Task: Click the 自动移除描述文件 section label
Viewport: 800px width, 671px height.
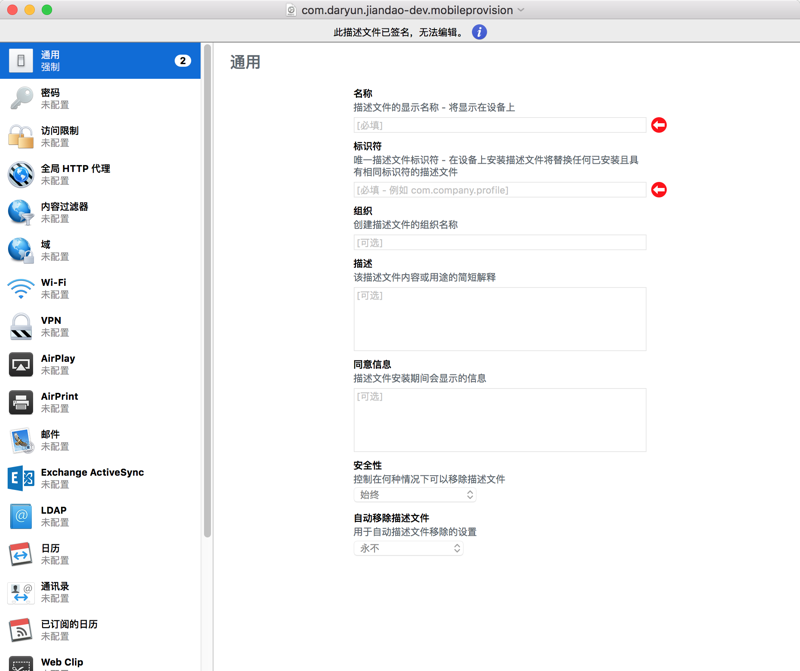Action: tap(391, 518)
